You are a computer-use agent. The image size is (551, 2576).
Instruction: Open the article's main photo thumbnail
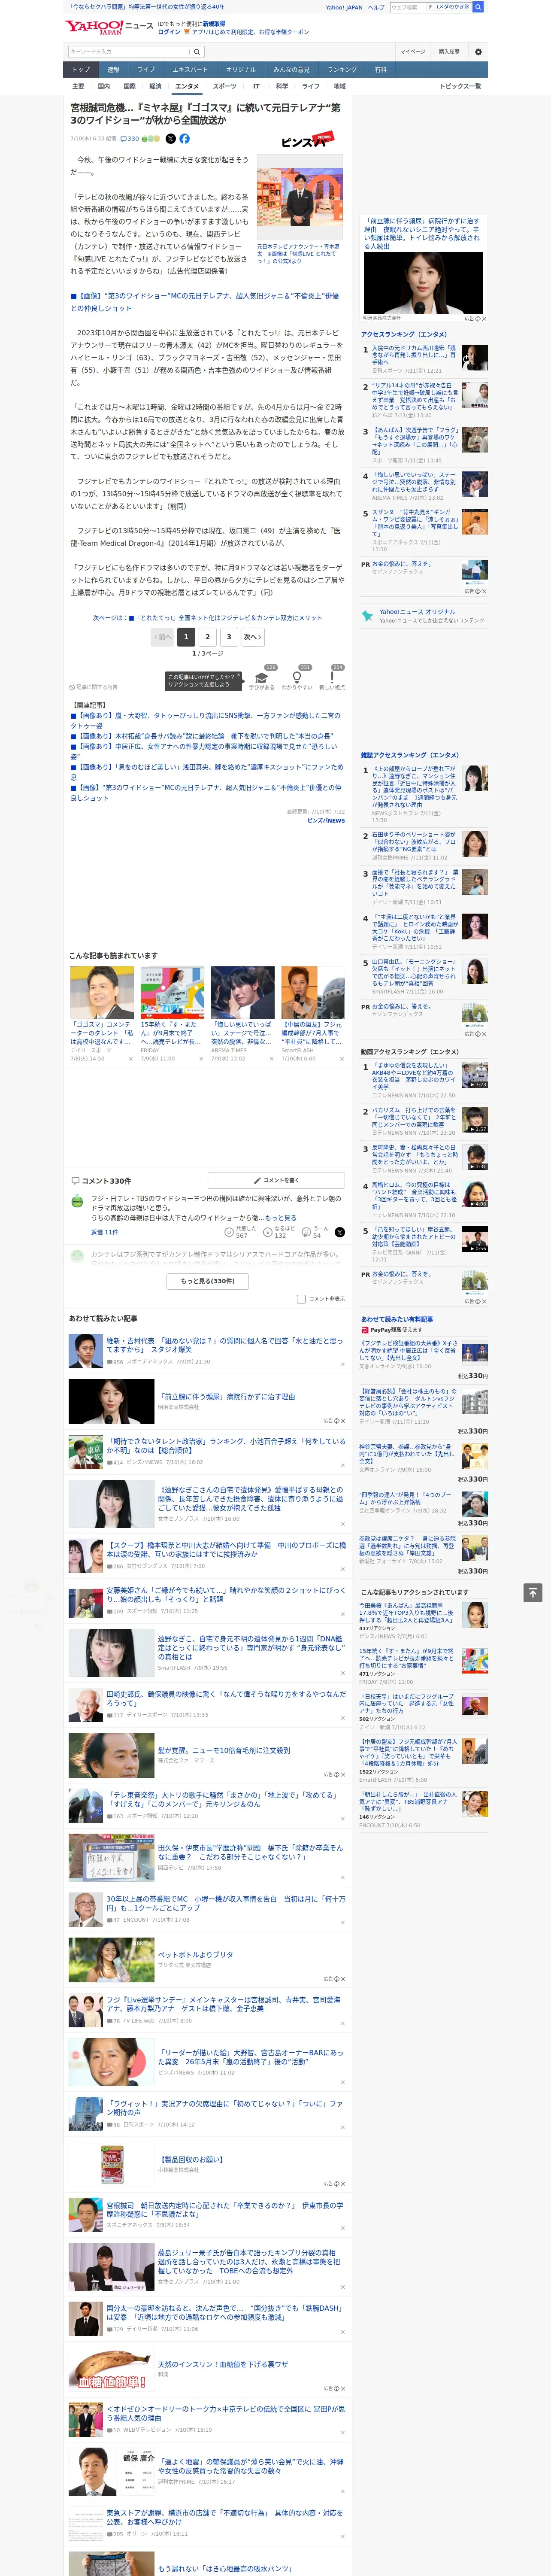[x=299, y=198]
